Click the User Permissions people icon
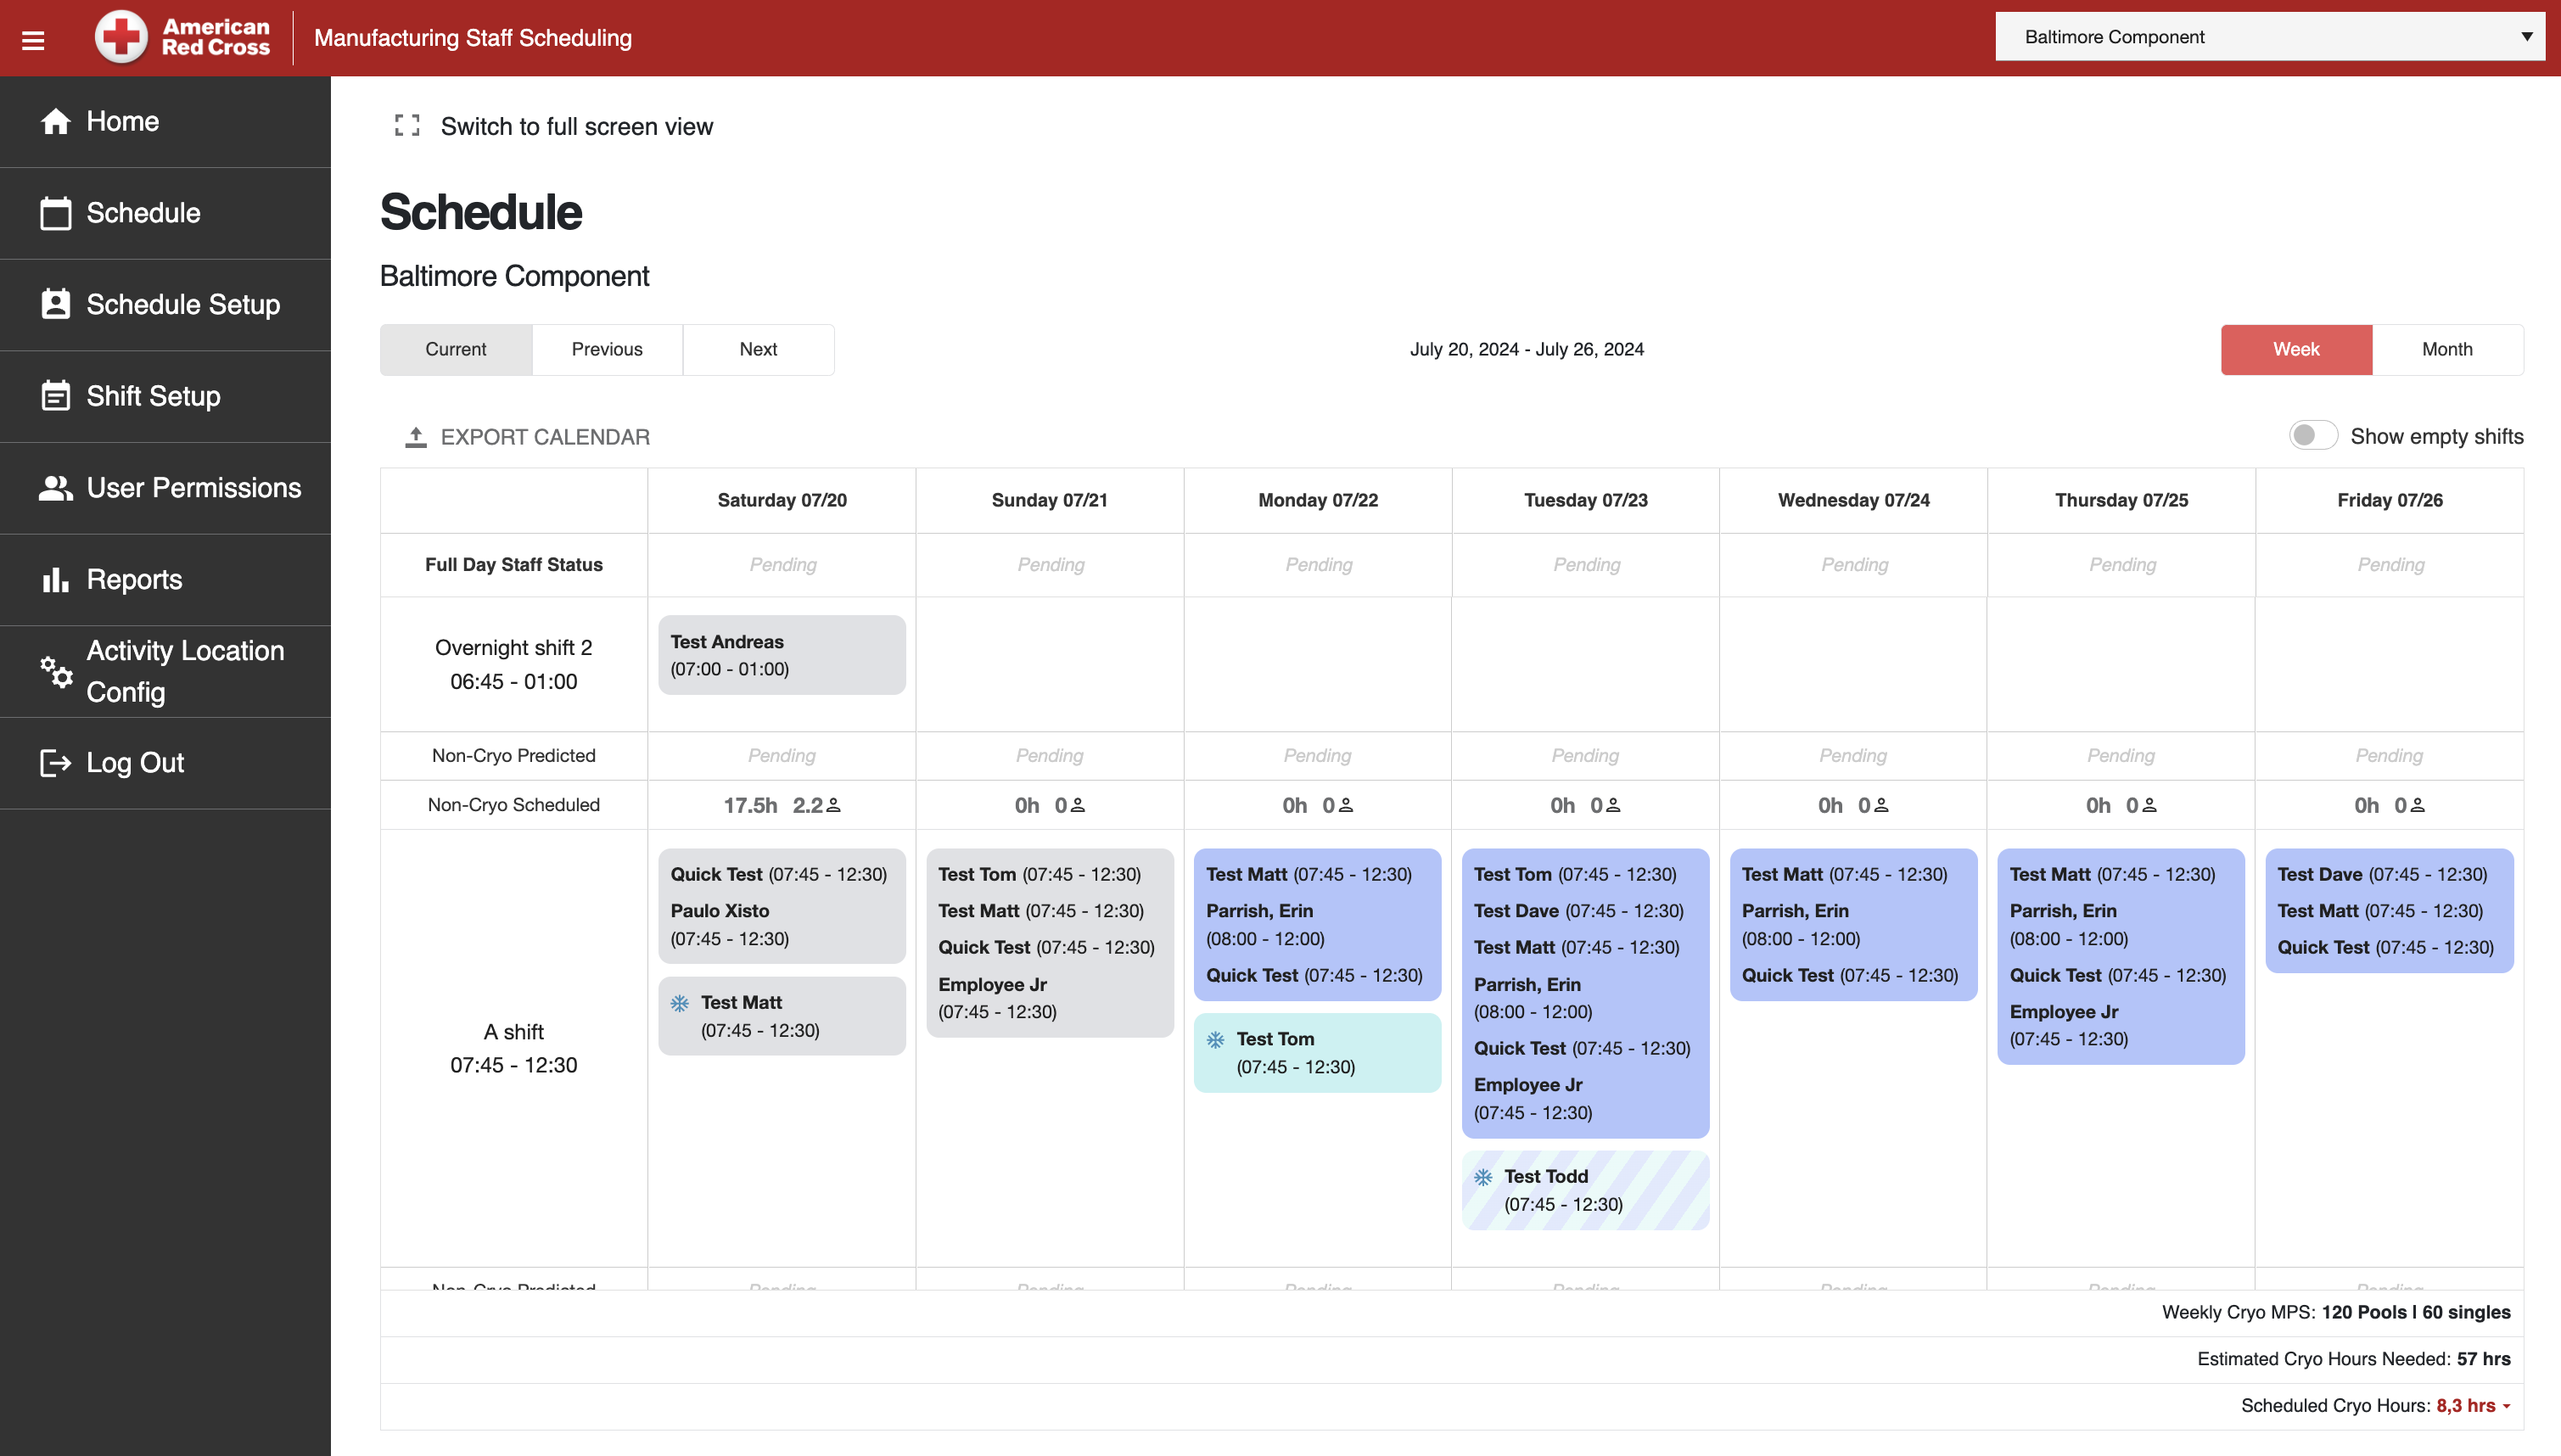Screen dimensions: 2561x1456 pyautogui.click(x=56, y=488)
